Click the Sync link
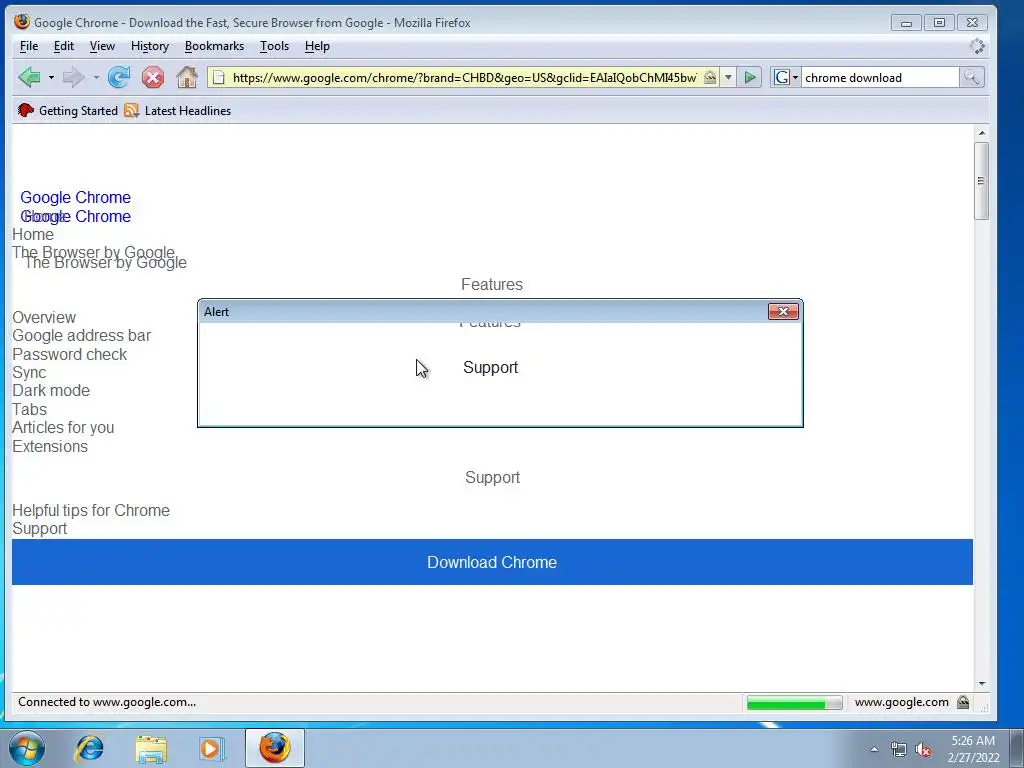The image size is (1024, 768). pos(29,373)
